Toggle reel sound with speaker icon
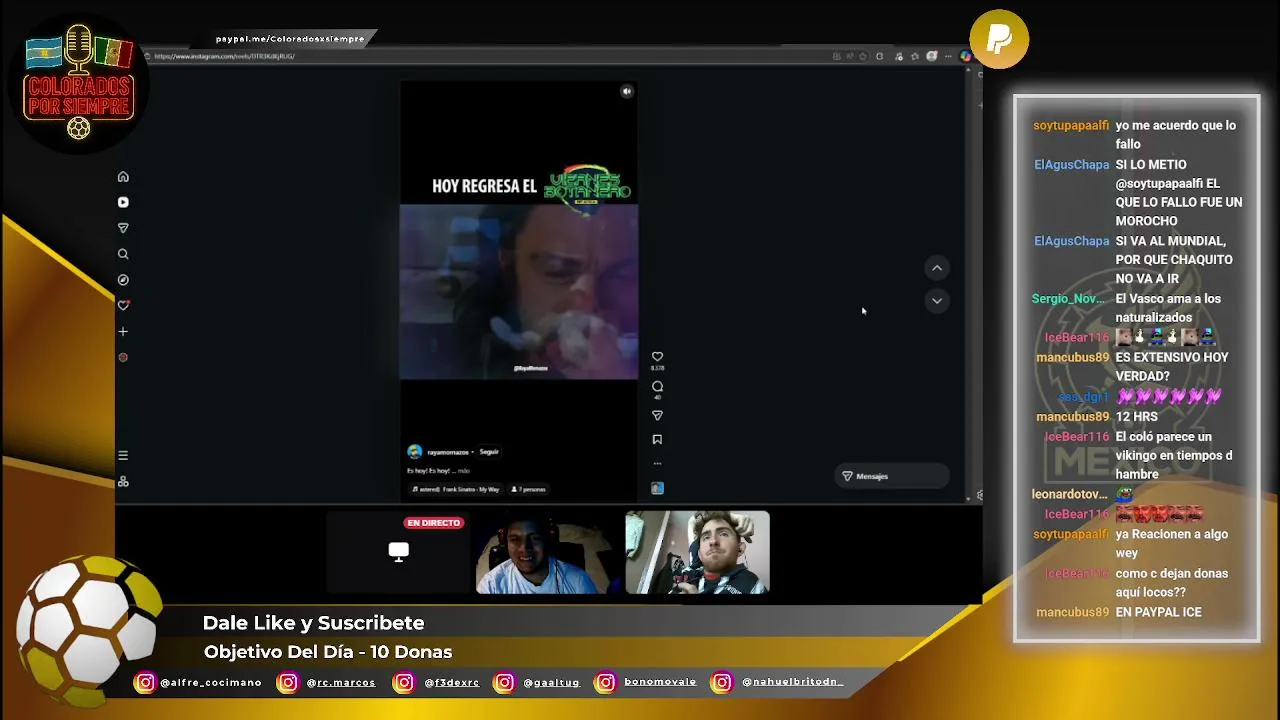The image size is (1280, 720). coord(627,91)
